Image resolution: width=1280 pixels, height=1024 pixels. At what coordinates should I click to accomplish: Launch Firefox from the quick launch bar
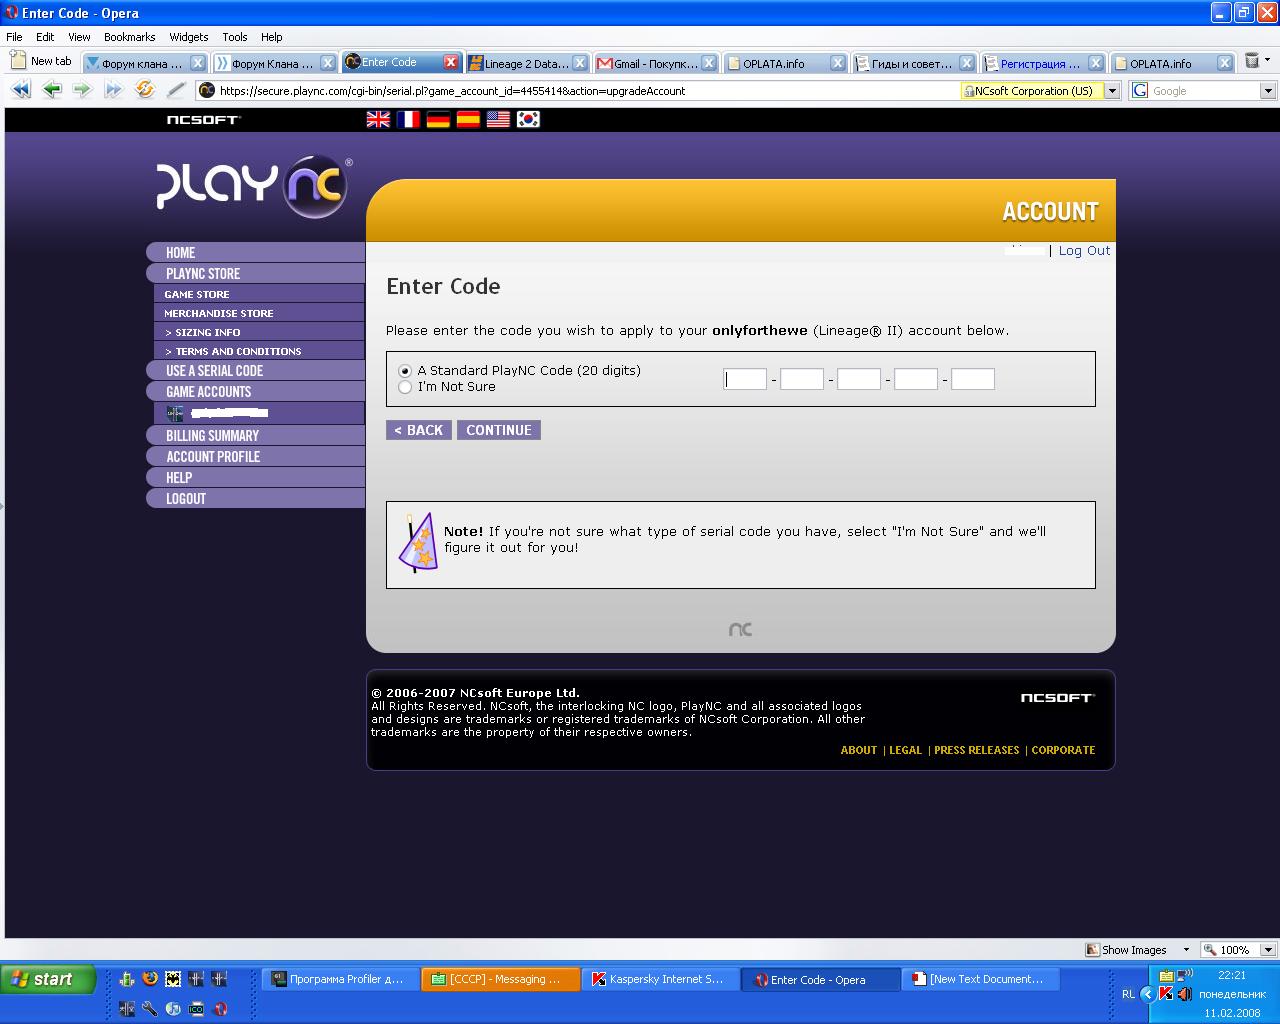[150, 979]
